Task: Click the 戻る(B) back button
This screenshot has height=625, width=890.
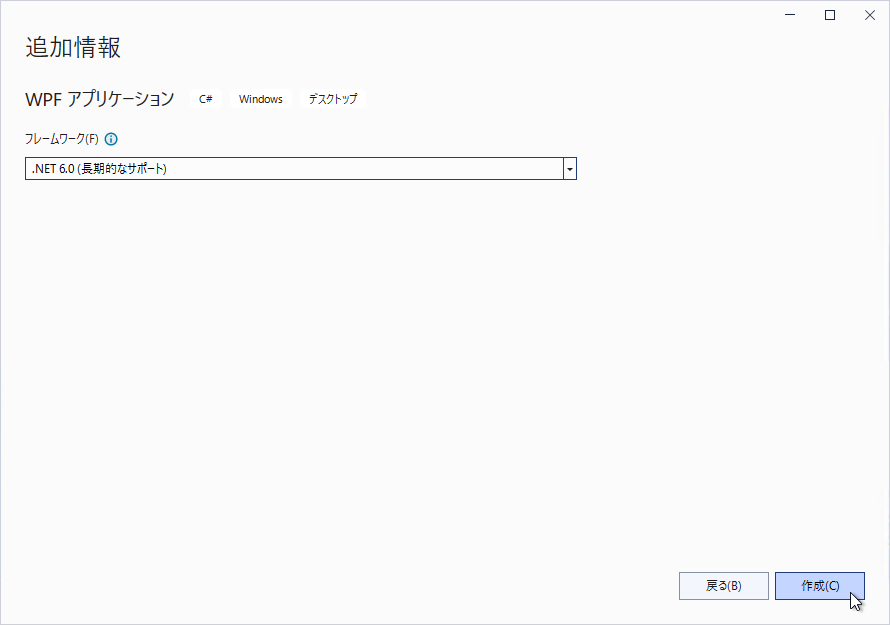Action: pyautogui.click(x=724, y=586)
